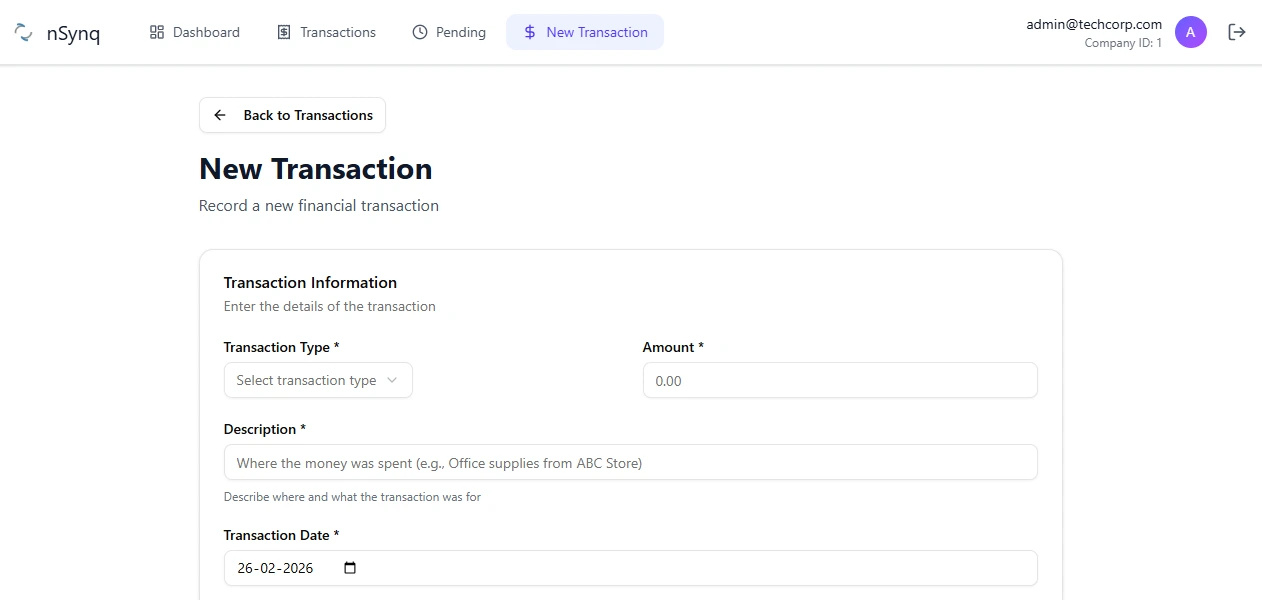Focus the Description input field

[x=630, y=462]
